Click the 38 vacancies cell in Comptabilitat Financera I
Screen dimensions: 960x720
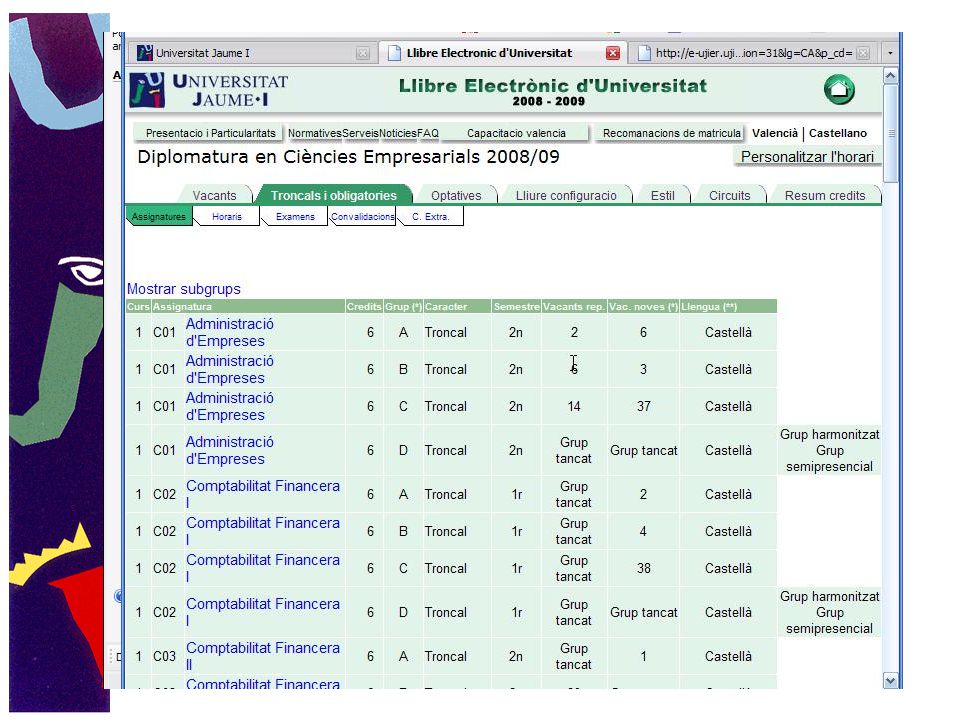(x=643, y=568)
